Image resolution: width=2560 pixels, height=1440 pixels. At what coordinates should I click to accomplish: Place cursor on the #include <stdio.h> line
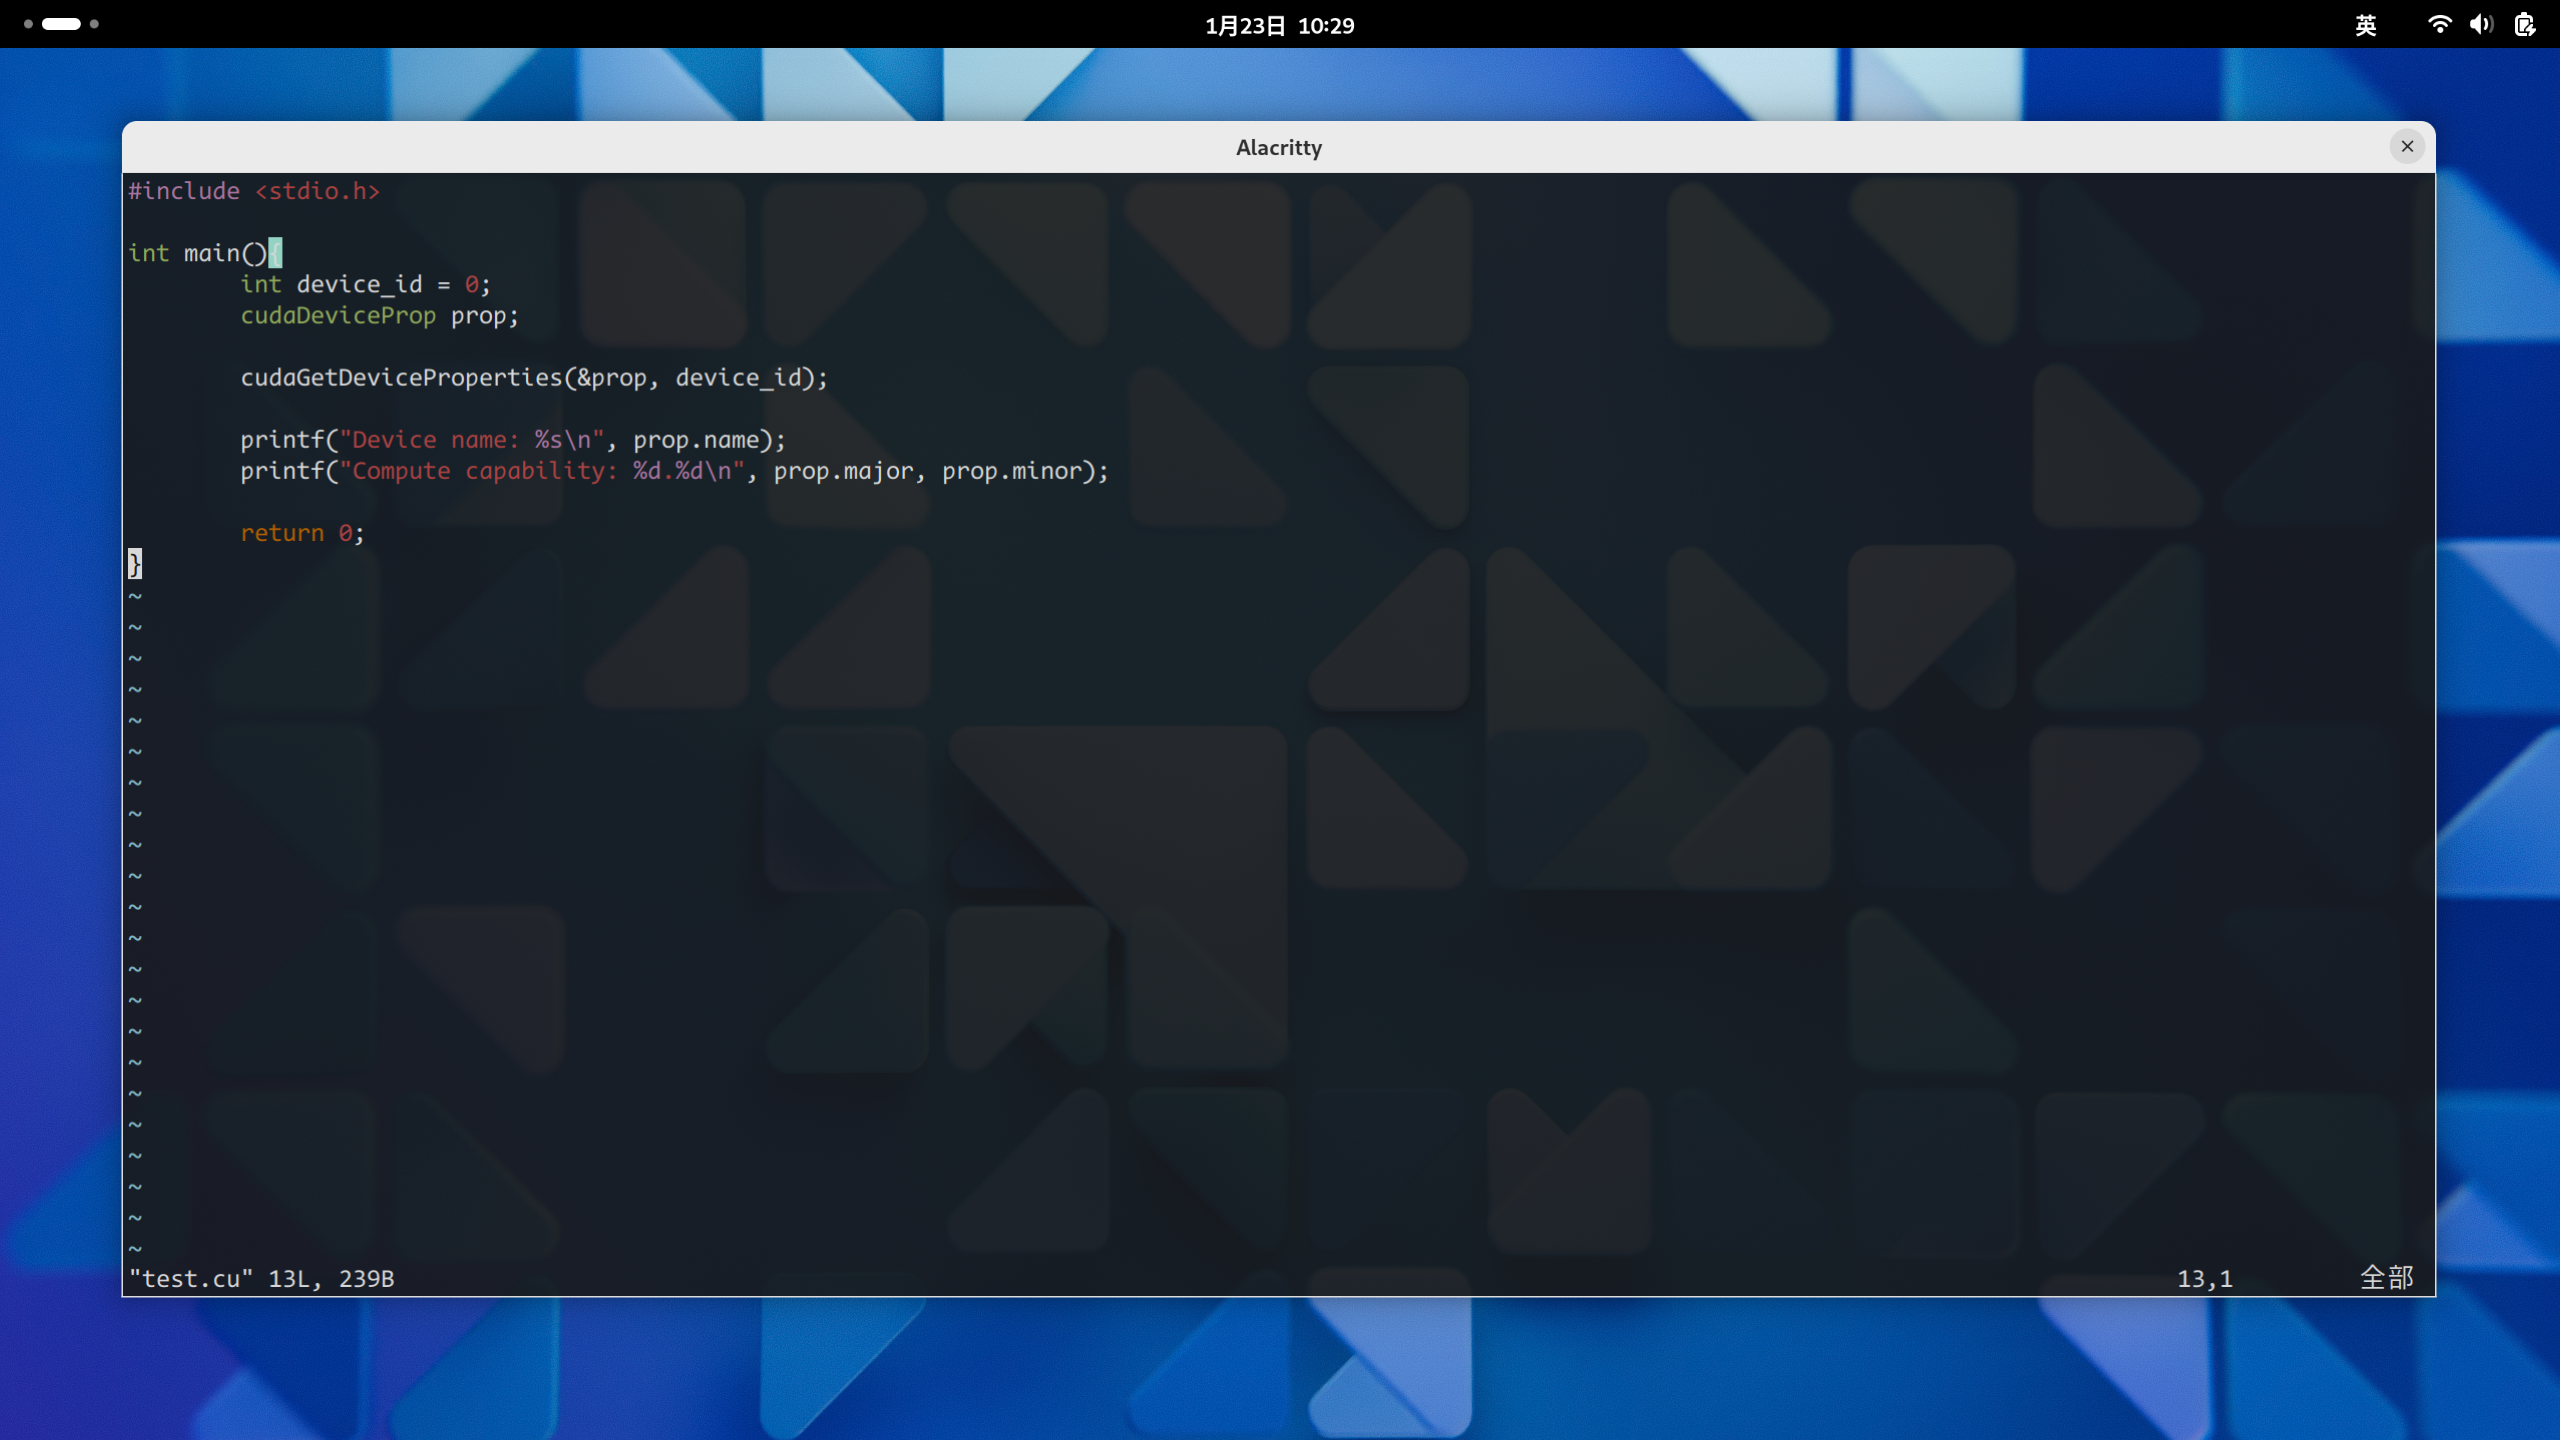(x=255, y=191)
